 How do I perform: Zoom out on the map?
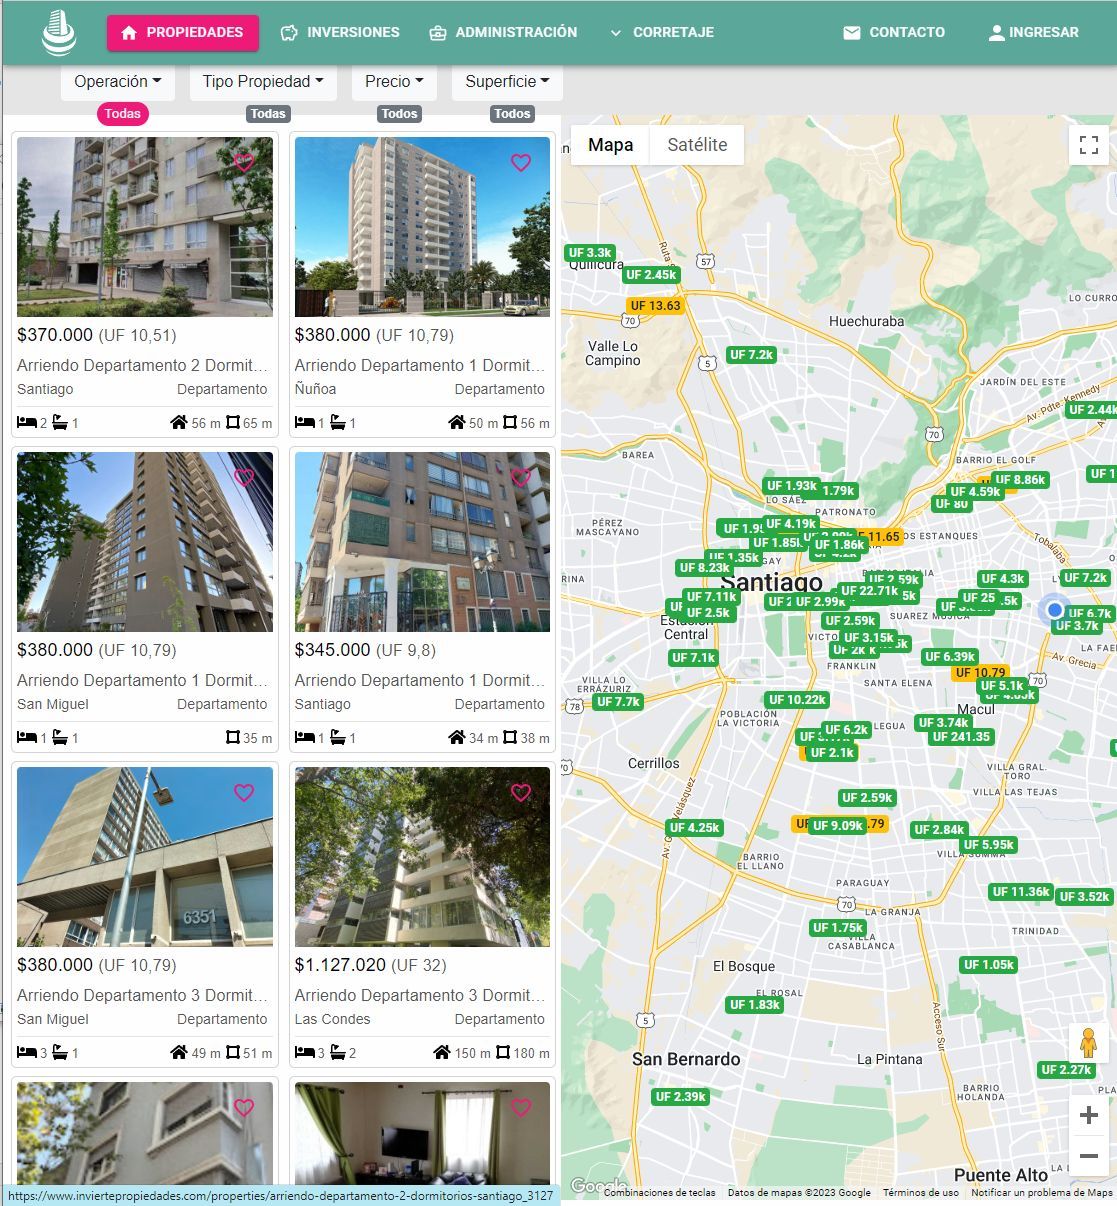click(1089, 1156)
